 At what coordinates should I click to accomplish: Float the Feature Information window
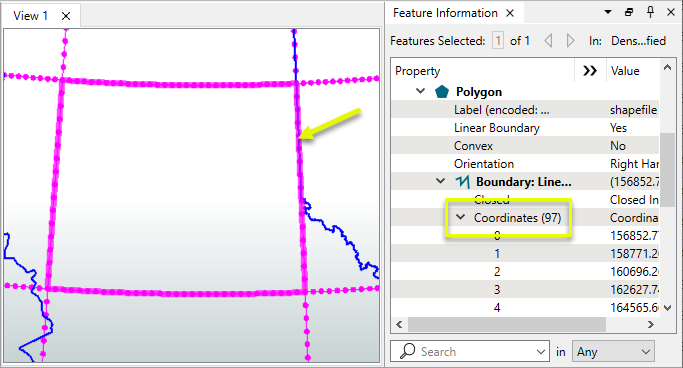tap(629, 12)
